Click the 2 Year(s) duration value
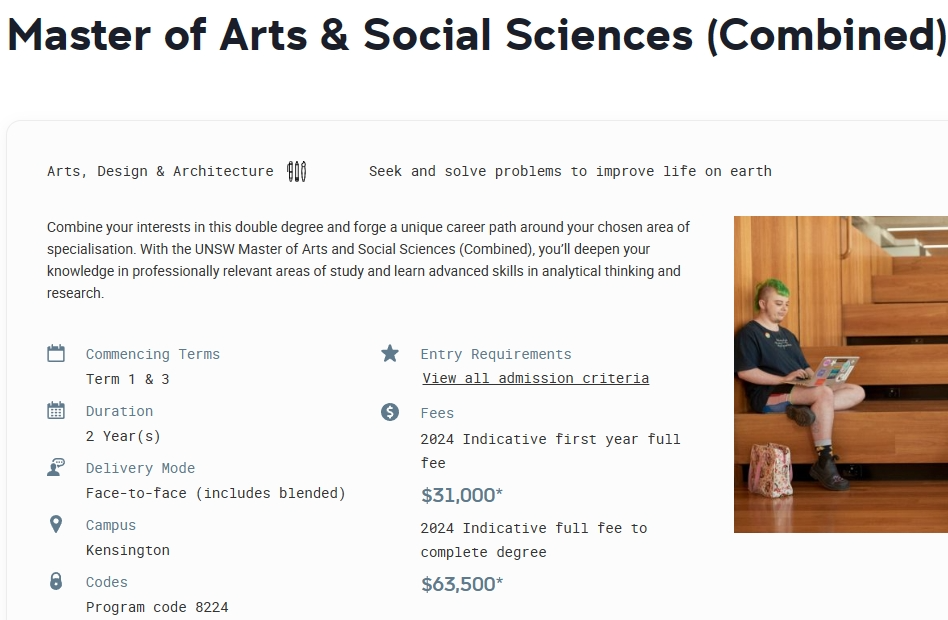Image resolution: width=948 pixels, height=620 pixels. click(x=123, y=436)
